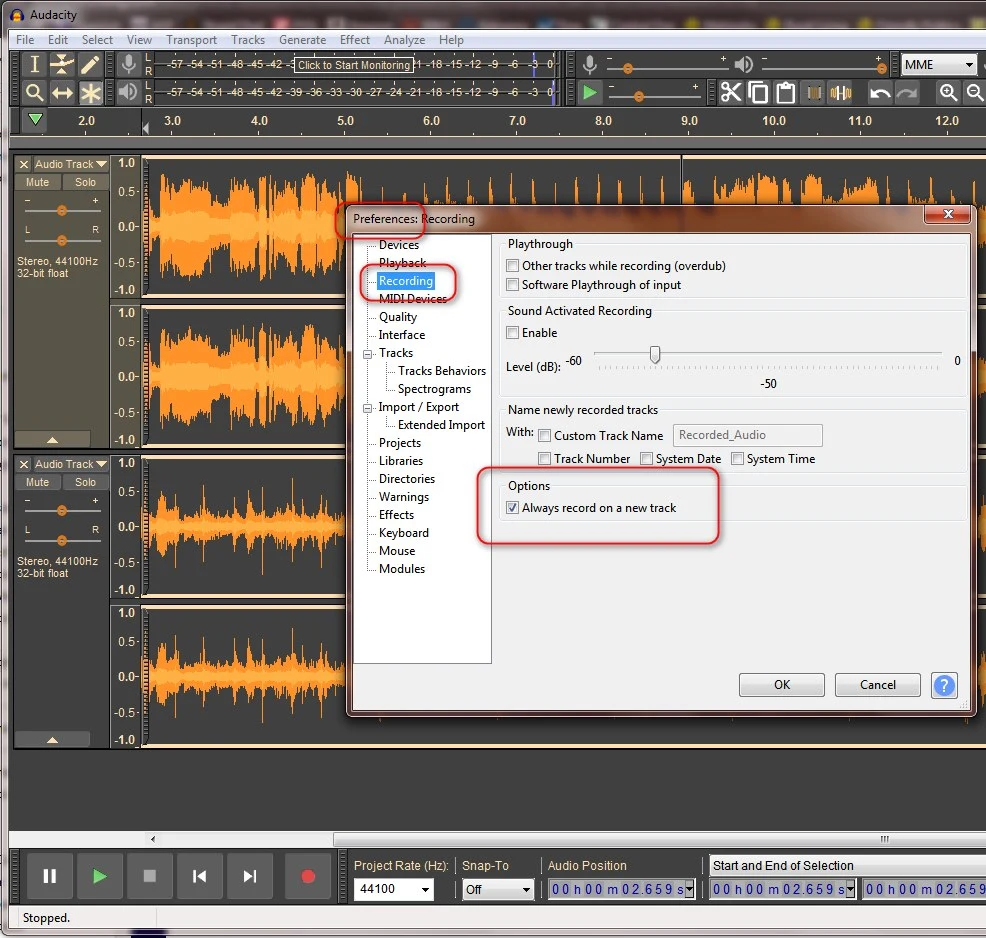Open the Effect menu
Screen dimensions: 986x938
[354, 40]
